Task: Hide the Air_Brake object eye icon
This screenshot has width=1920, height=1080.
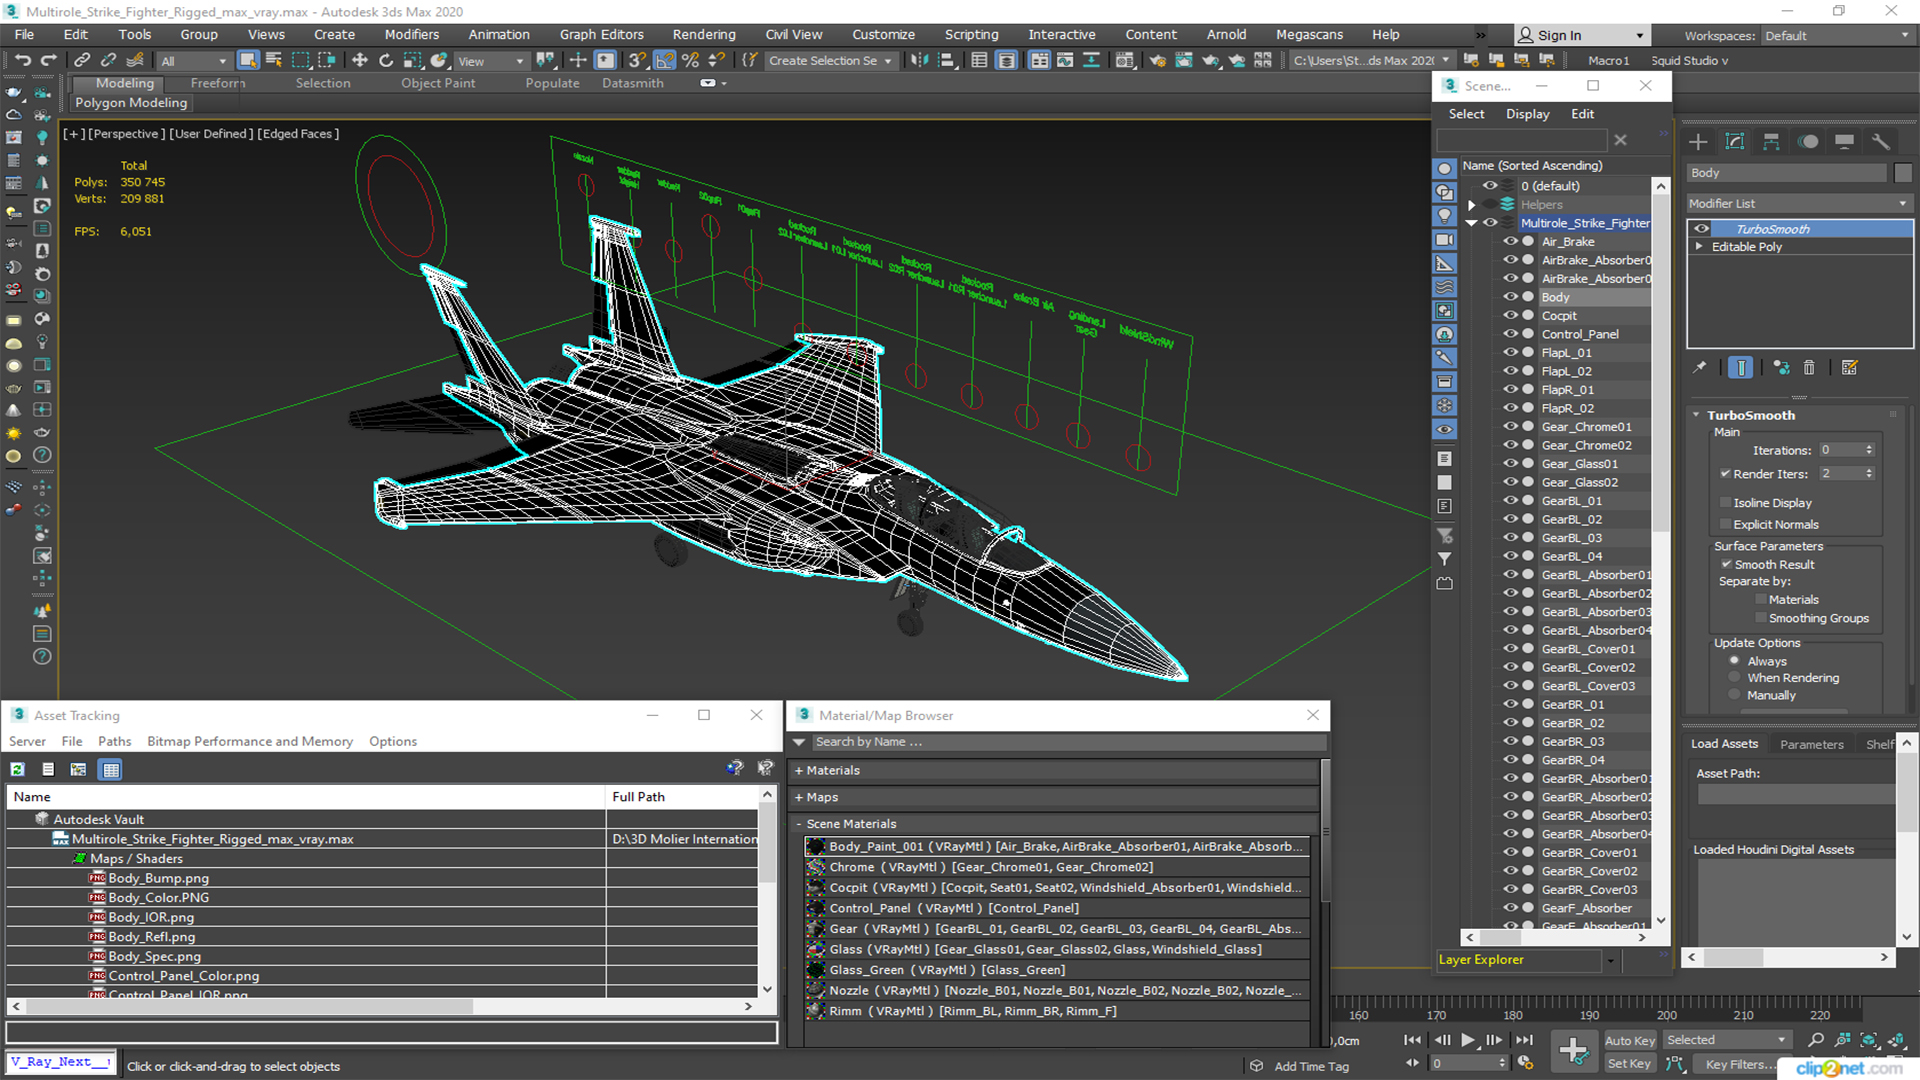Action: coord(1510,241)
